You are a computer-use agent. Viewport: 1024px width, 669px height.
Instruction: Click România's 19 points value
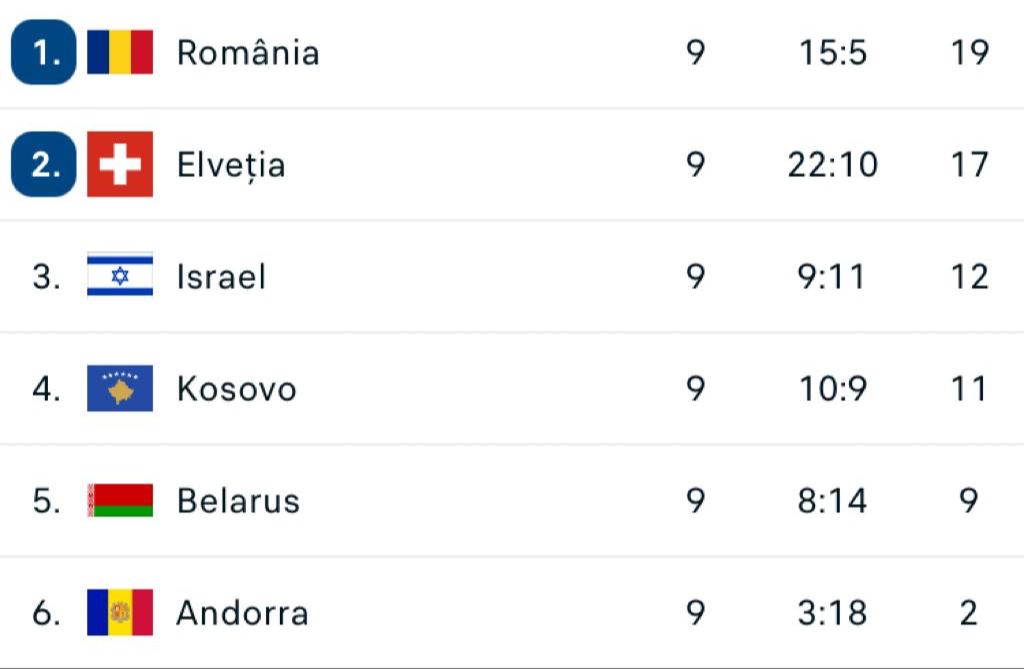(969, 52)
